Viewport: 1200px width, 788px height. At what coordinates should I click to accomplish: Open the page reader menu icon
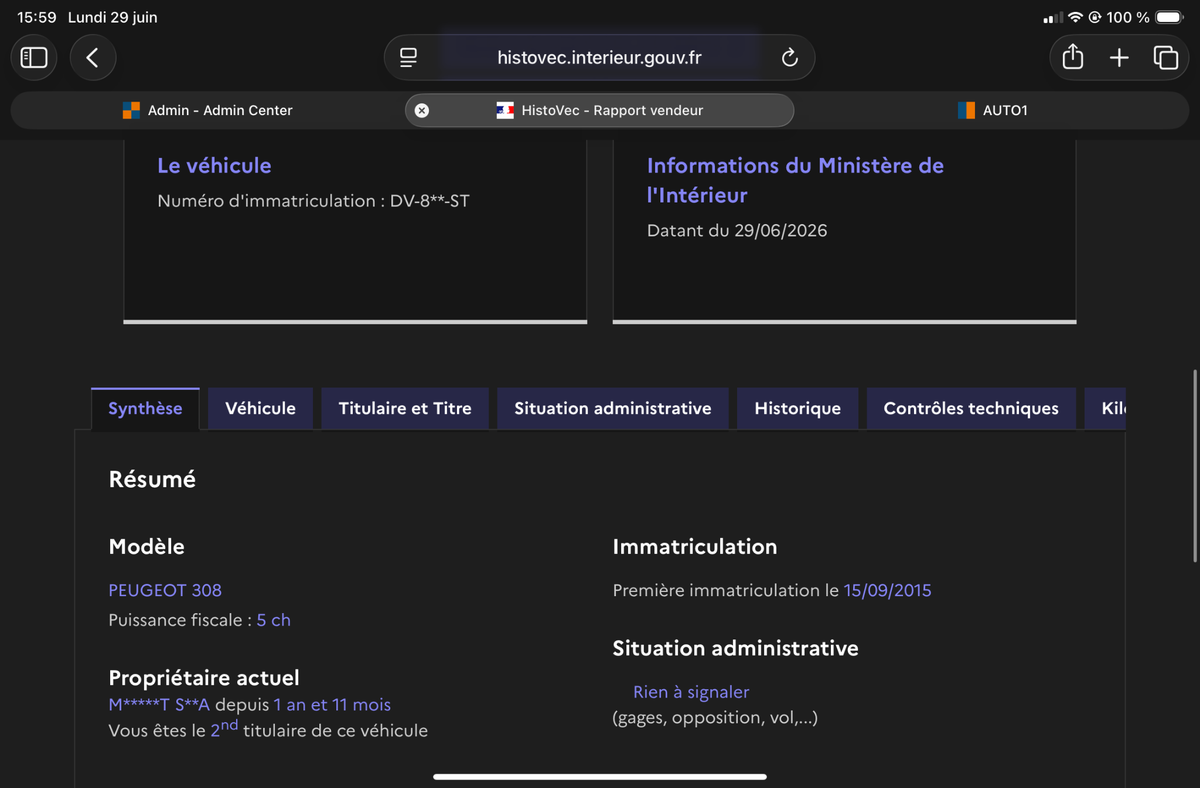[408, 58]
